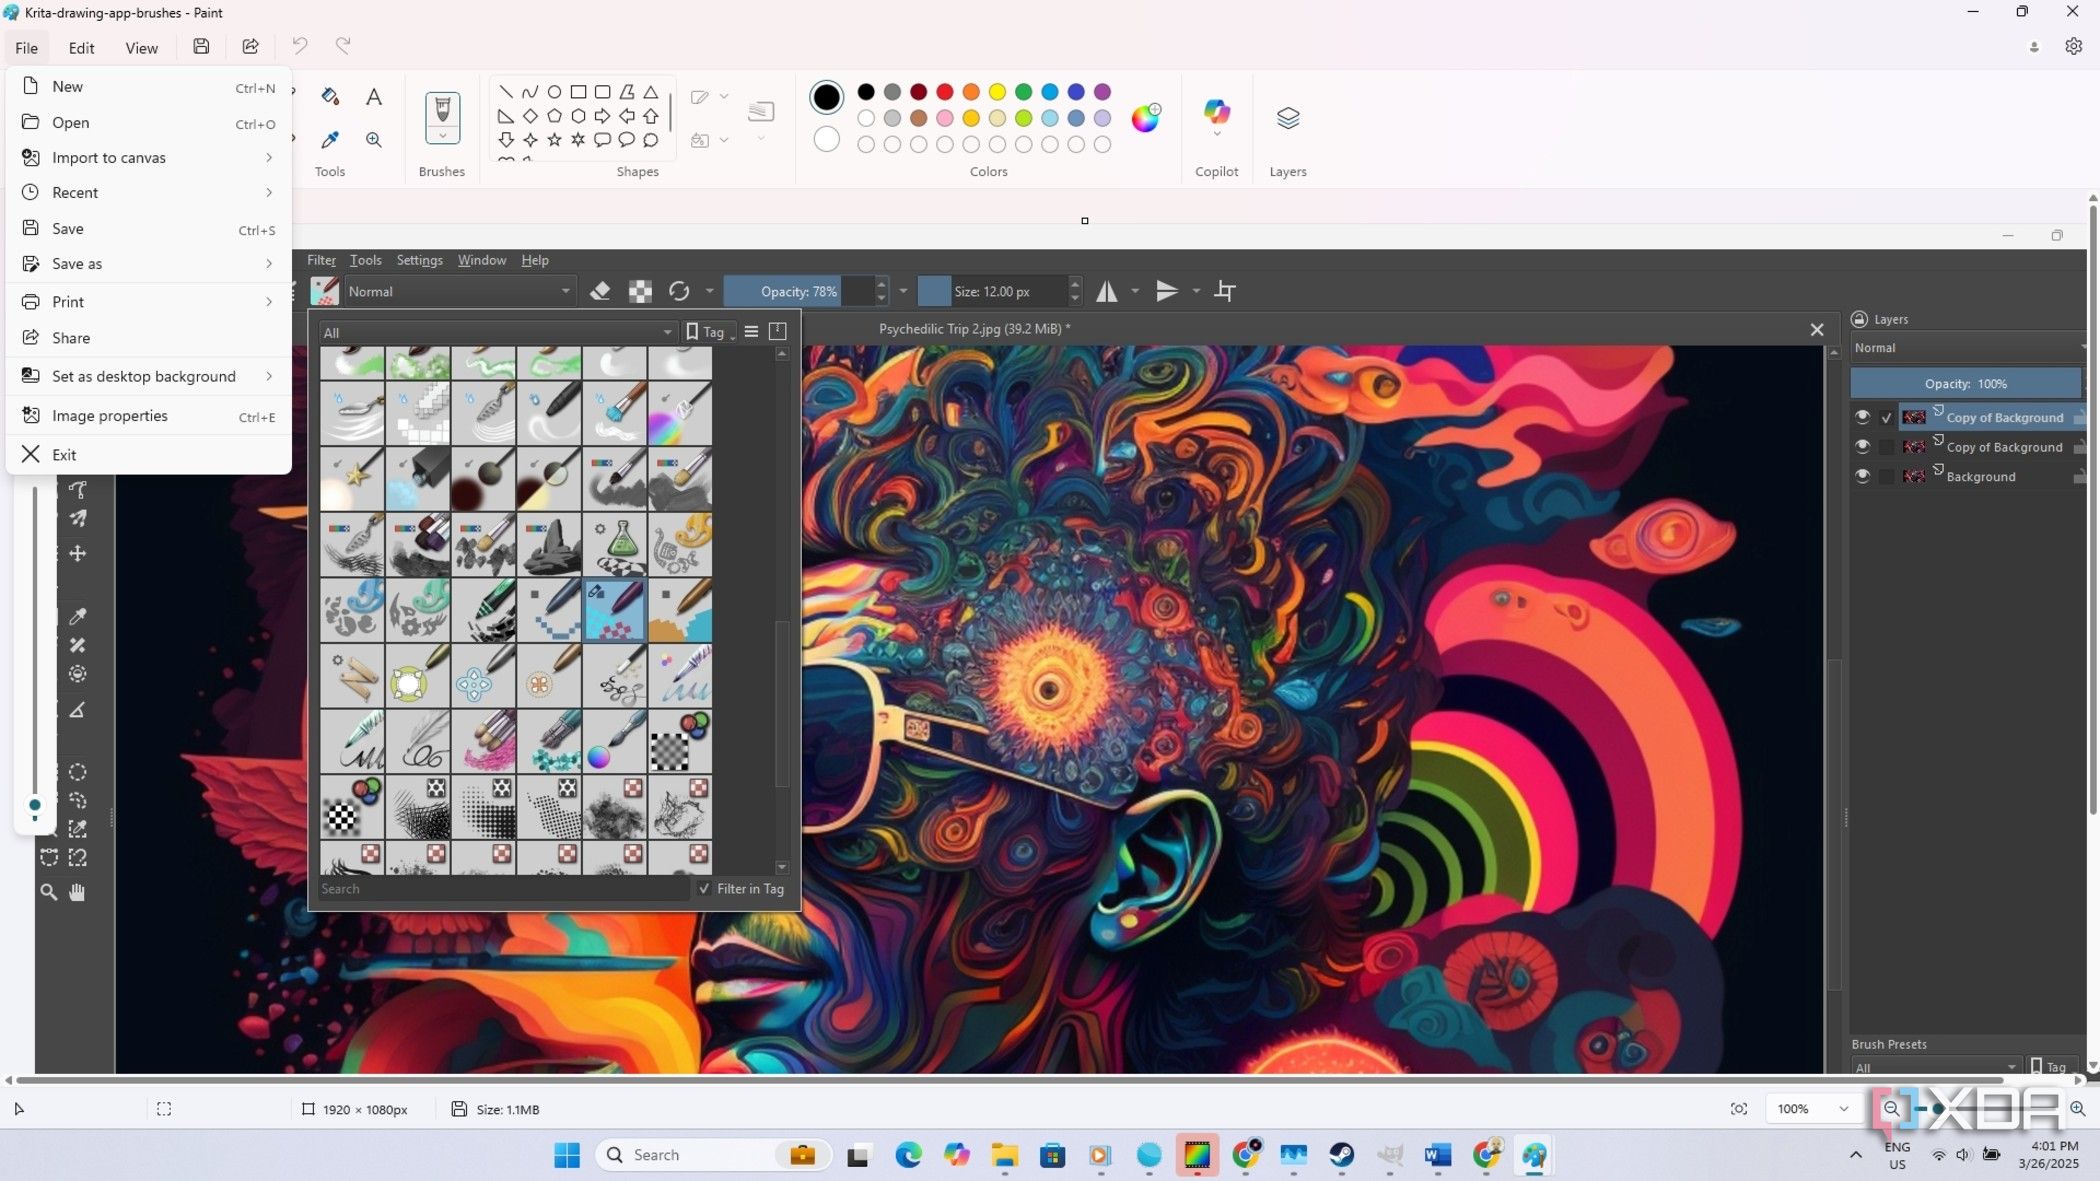
Task: Open the Copilot button in Paint ribbon
Action: (x=1216, y=117)
